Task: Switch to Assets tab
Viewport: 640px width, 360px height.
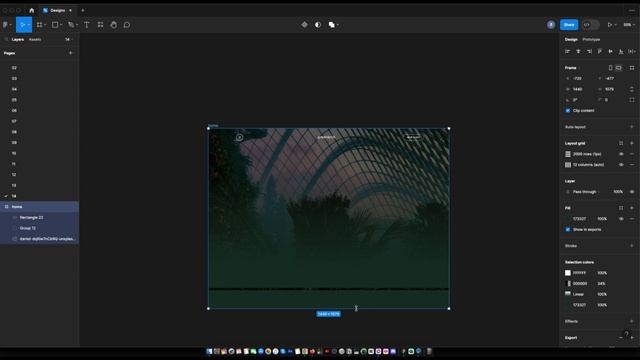Action: pos(35,40)
